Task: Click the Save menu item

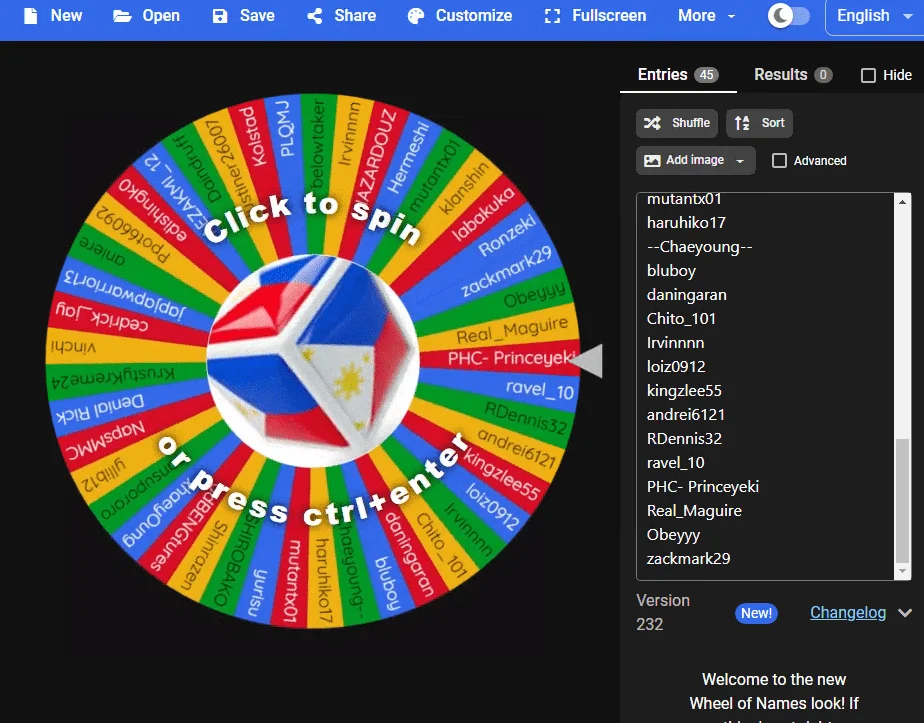Action: 243,16
